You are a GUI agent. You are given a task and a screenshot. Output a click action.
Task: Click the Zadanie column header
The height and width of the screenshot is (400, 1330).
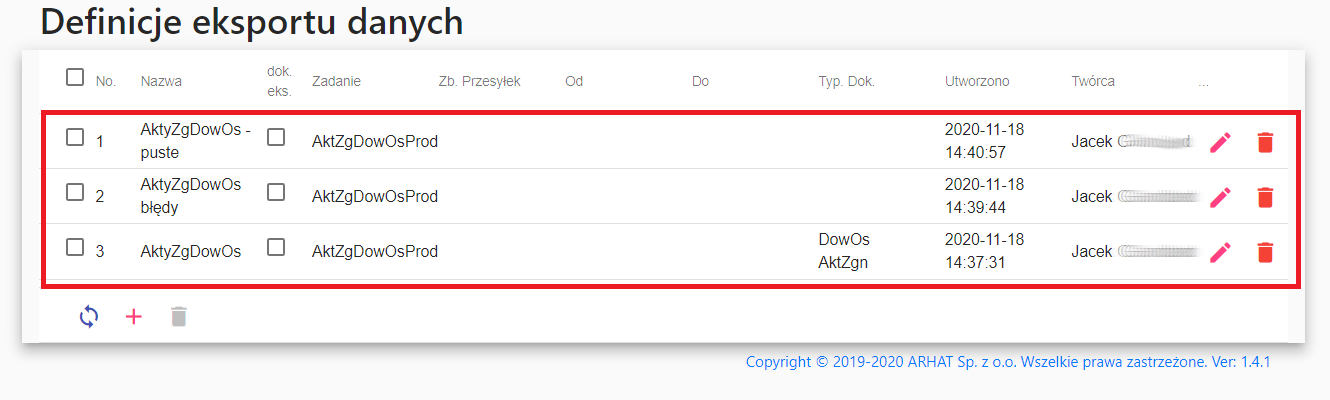tap(336, 81)
